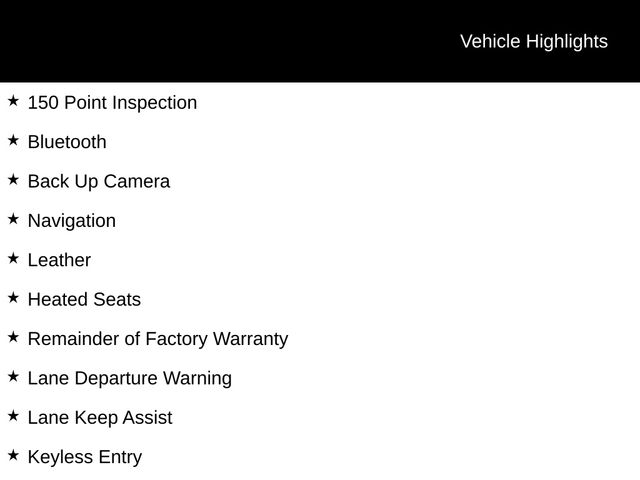Click the star icon beside 150 Point Inspection
Image resolution: width=640 pixels, height=480 pixels.
[13, 100]
